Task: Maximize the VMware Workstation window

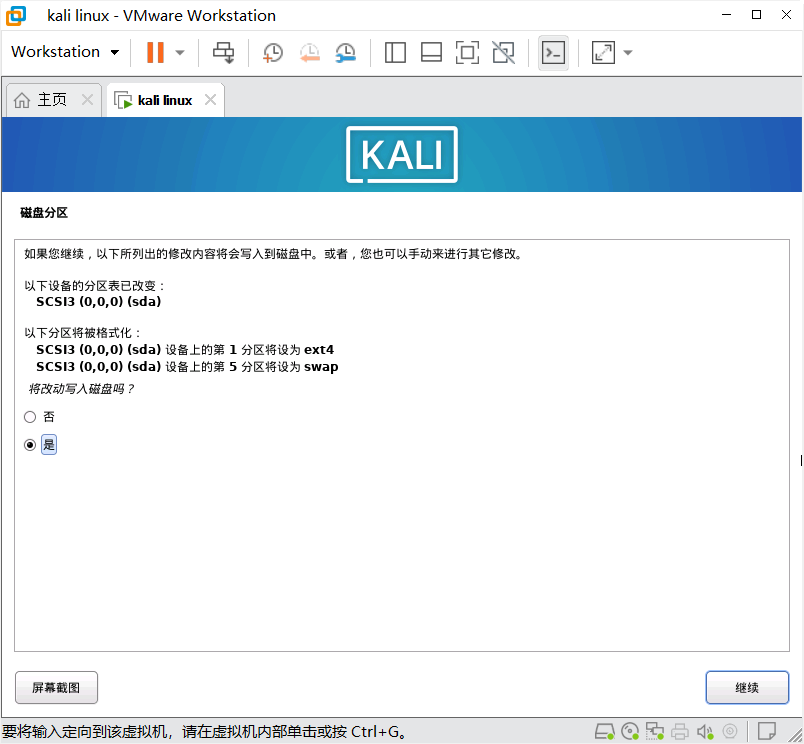Action: pos(756,15)
